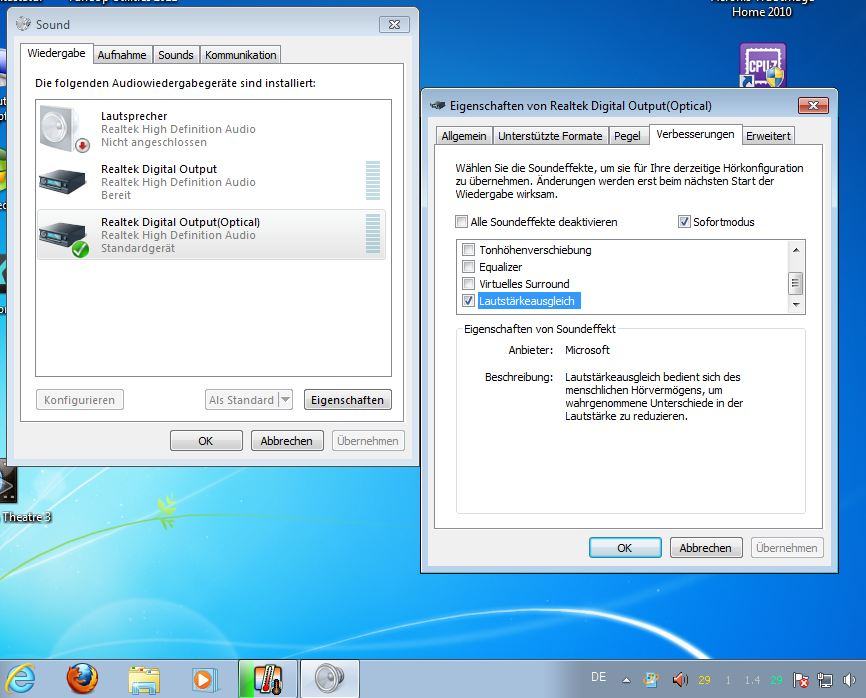Open the network tray icon
Image resolution: width=866 pixels, height=698 pixels.
[x=825, y=680]
